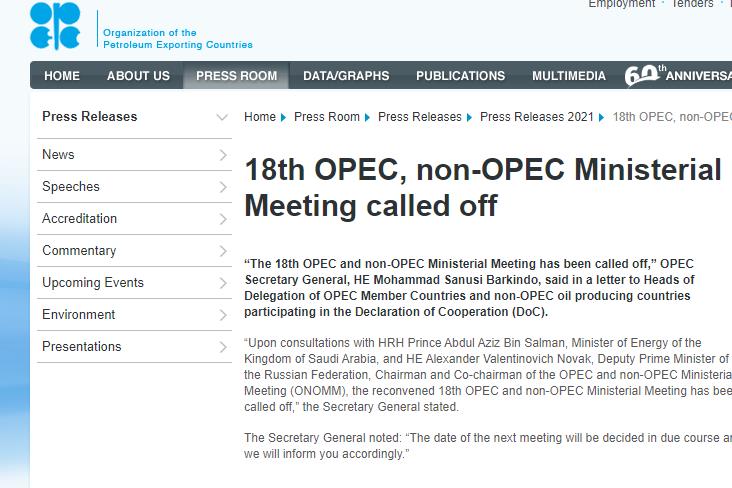732x488 pixels.
Task: Expand the News sidebar chevron
Action: click(x=223, y=155)
